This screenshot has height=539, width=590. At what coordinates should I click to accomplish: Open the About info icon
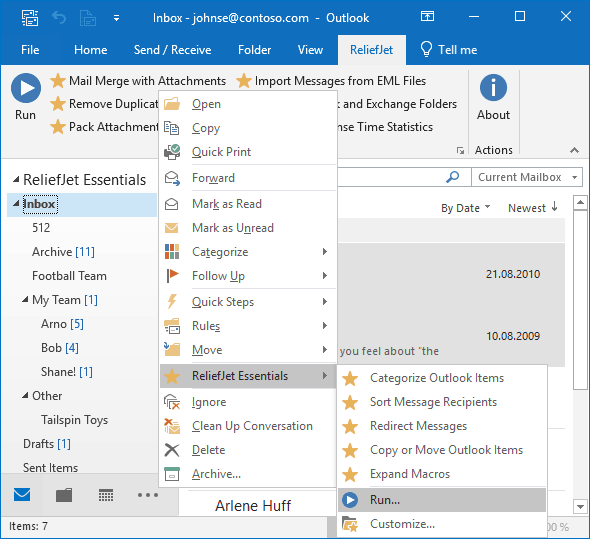[493, 88]
